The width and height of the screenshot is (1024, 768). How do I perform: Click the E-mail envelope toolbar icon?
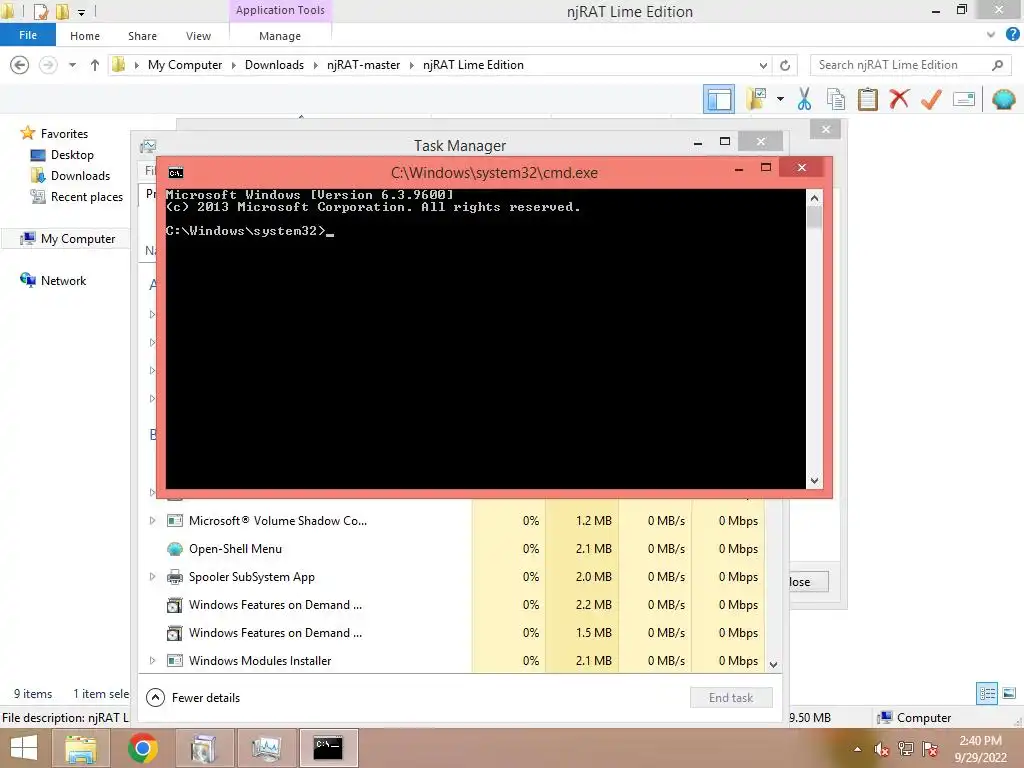[963, 99]
